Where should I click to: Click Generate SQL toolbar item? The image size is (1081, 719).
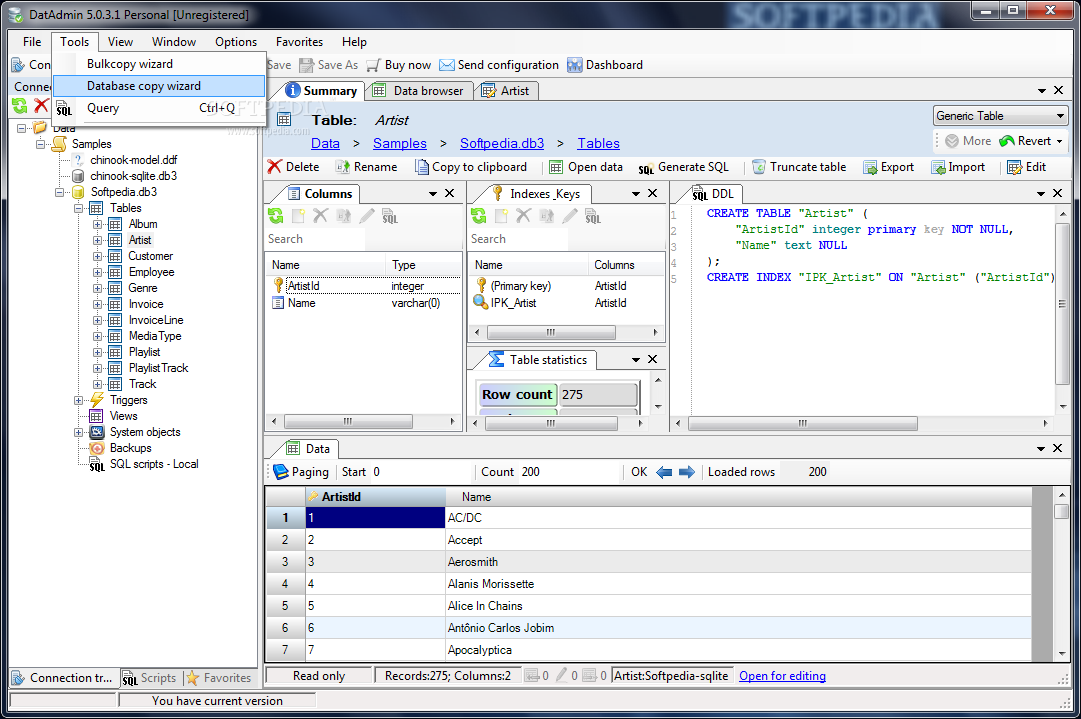[x=683, y=167]
